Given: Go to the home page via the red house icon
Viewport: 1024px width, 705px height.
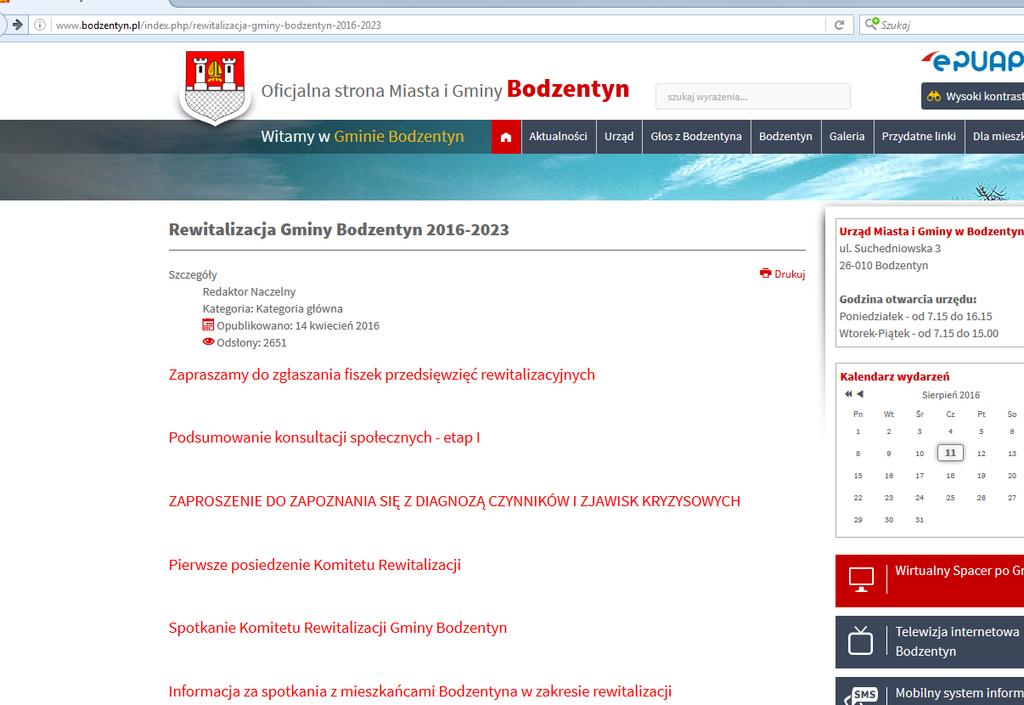Looking at the screenshot, I should tap(505, 137).
